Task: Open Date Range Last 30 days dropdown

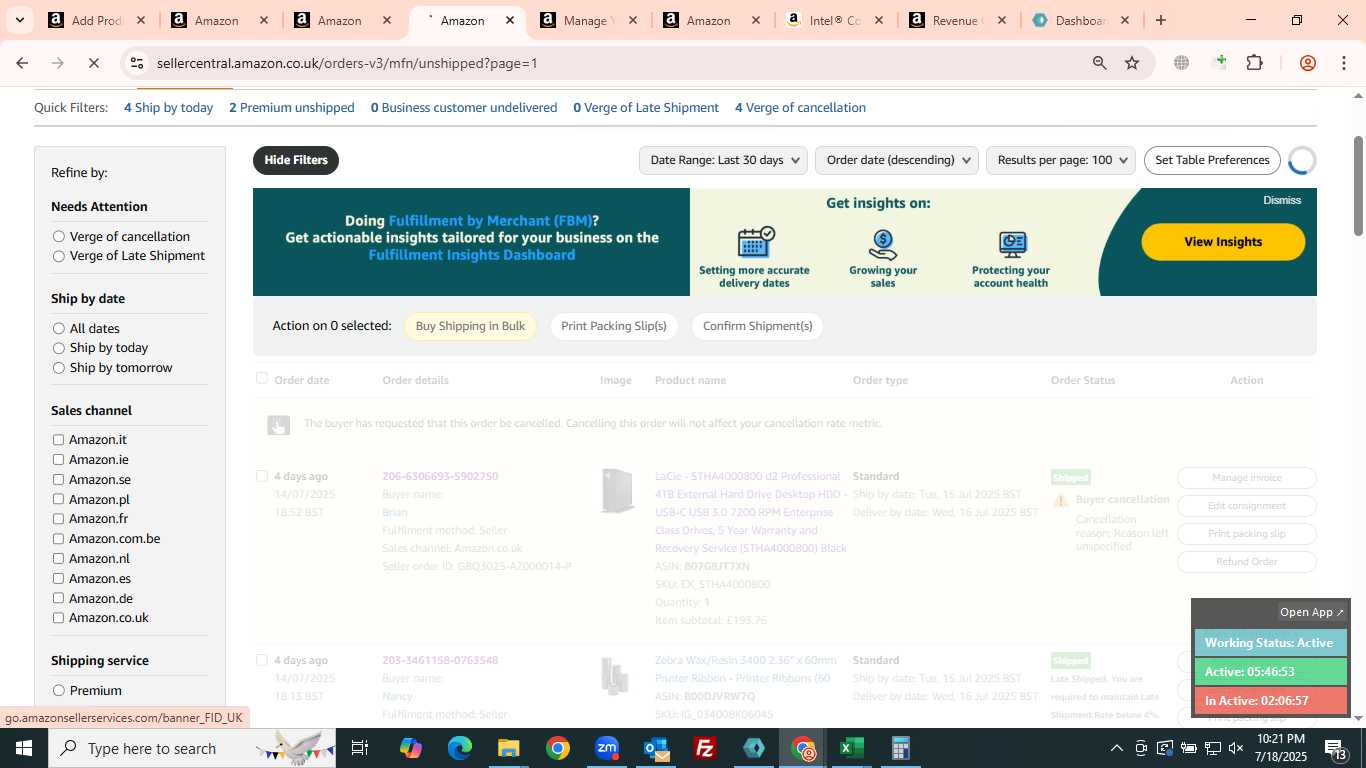Action: 723,160
